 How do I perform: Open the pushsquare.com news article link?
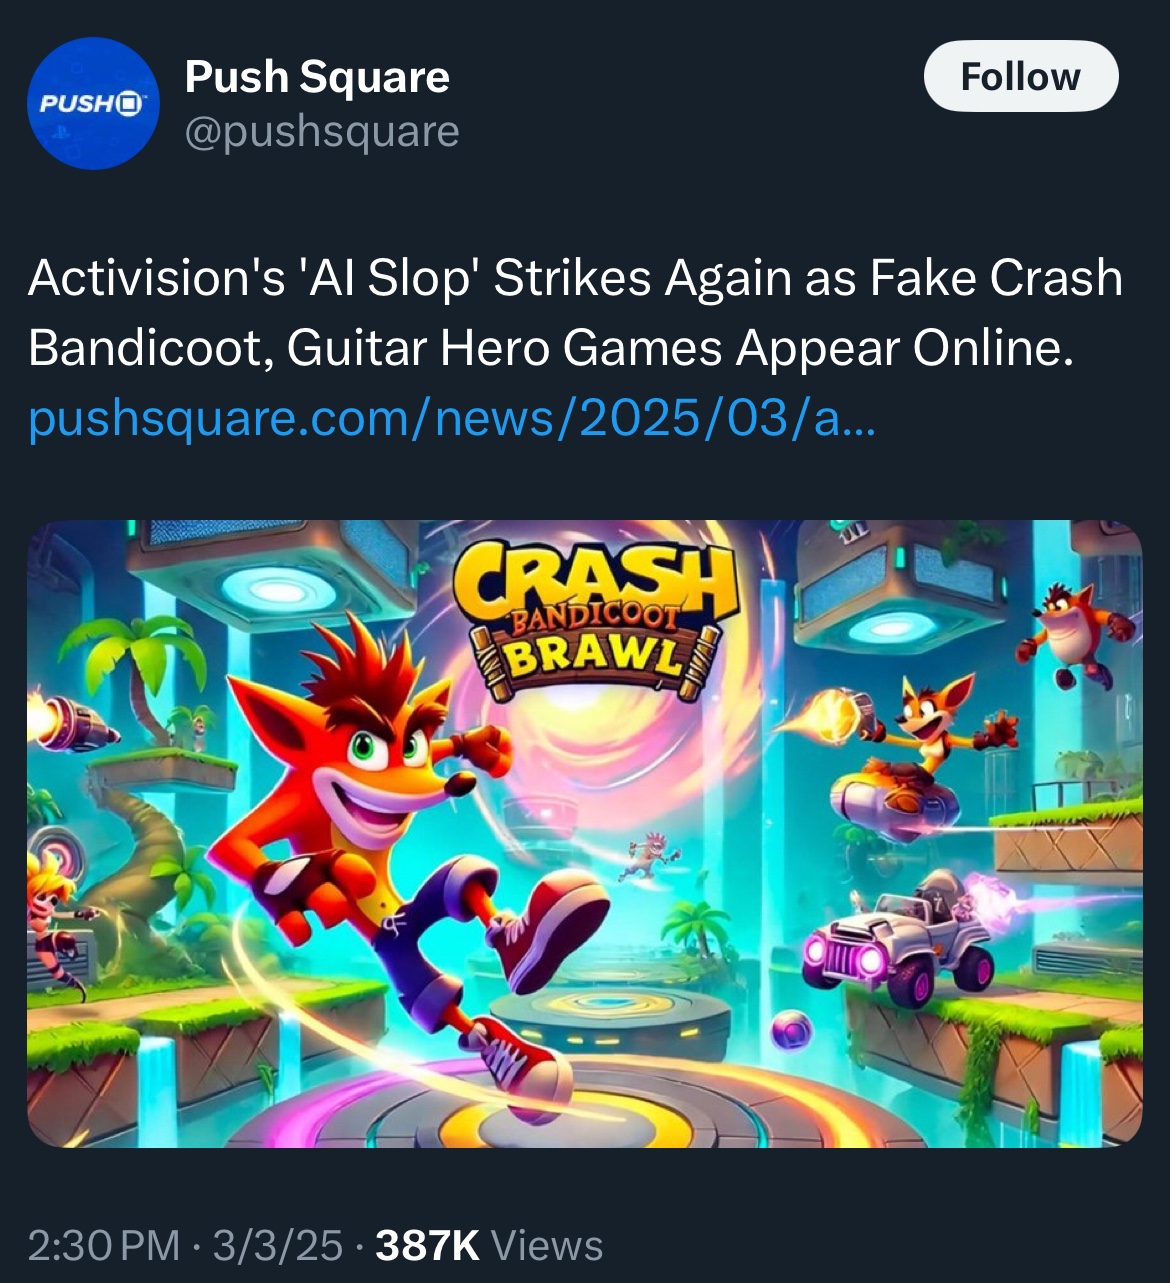(x=452, y=418)
